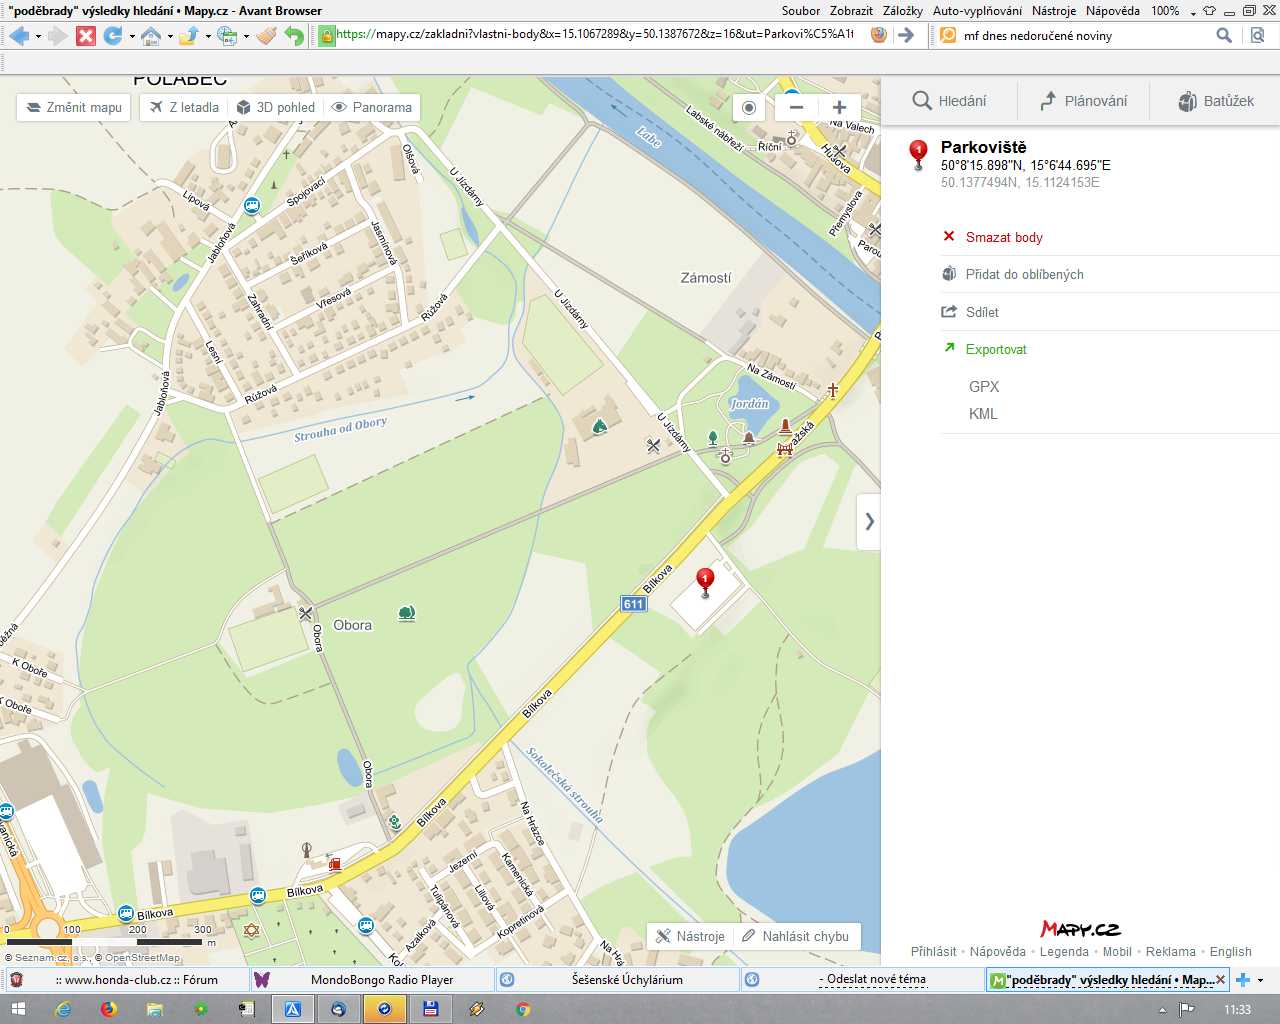The height and width of the screenshot is (1024, 1280).
Task: Go to the browser home page icon
Action: (151, 36)
